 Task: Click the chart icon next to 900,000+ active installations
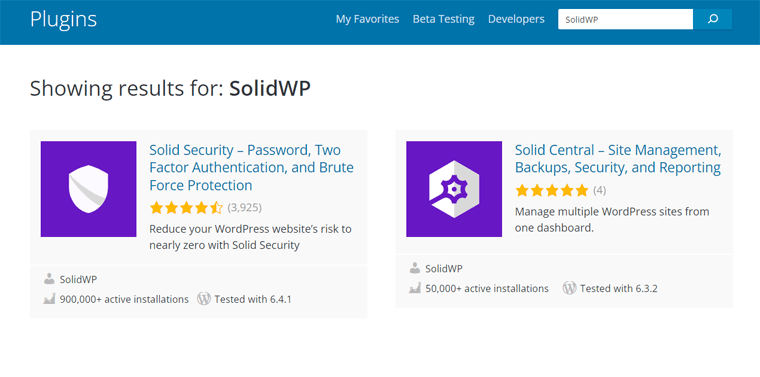49,299
